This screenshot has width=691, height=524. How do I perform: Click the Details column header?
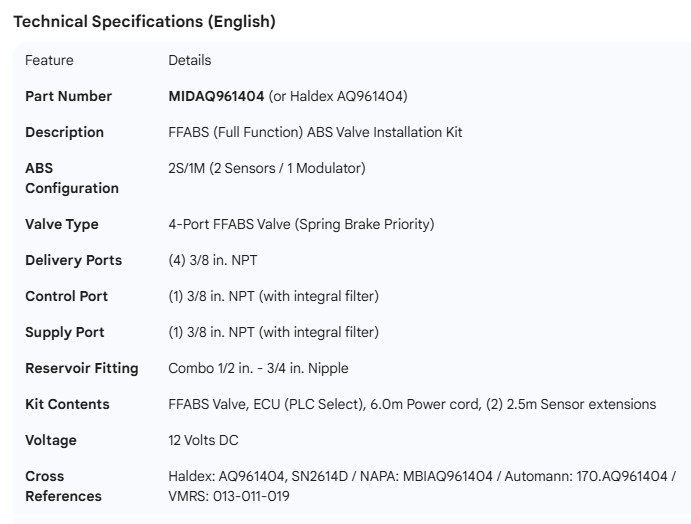coord(190,60)
